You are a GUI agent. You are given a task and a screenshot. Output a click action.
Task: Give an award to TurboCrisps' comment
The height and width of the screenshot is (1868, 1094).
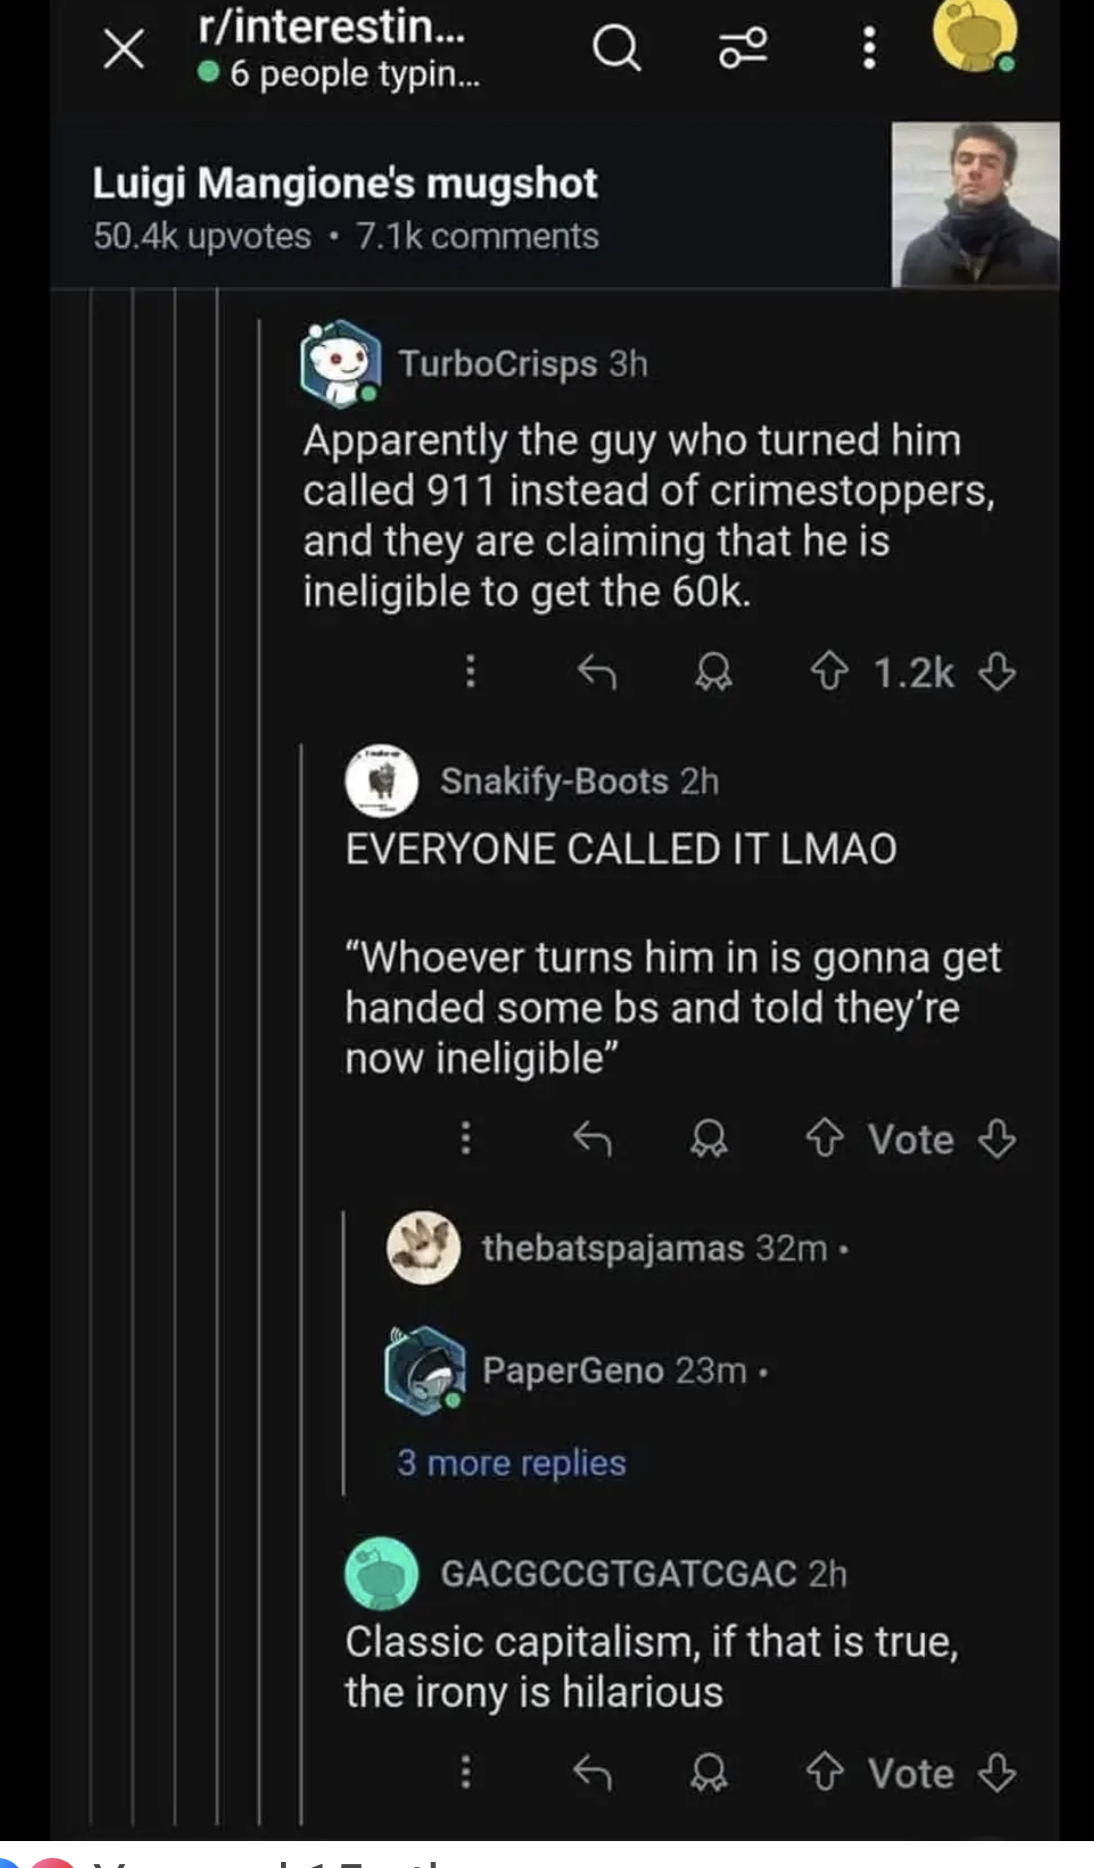point(713,672)
